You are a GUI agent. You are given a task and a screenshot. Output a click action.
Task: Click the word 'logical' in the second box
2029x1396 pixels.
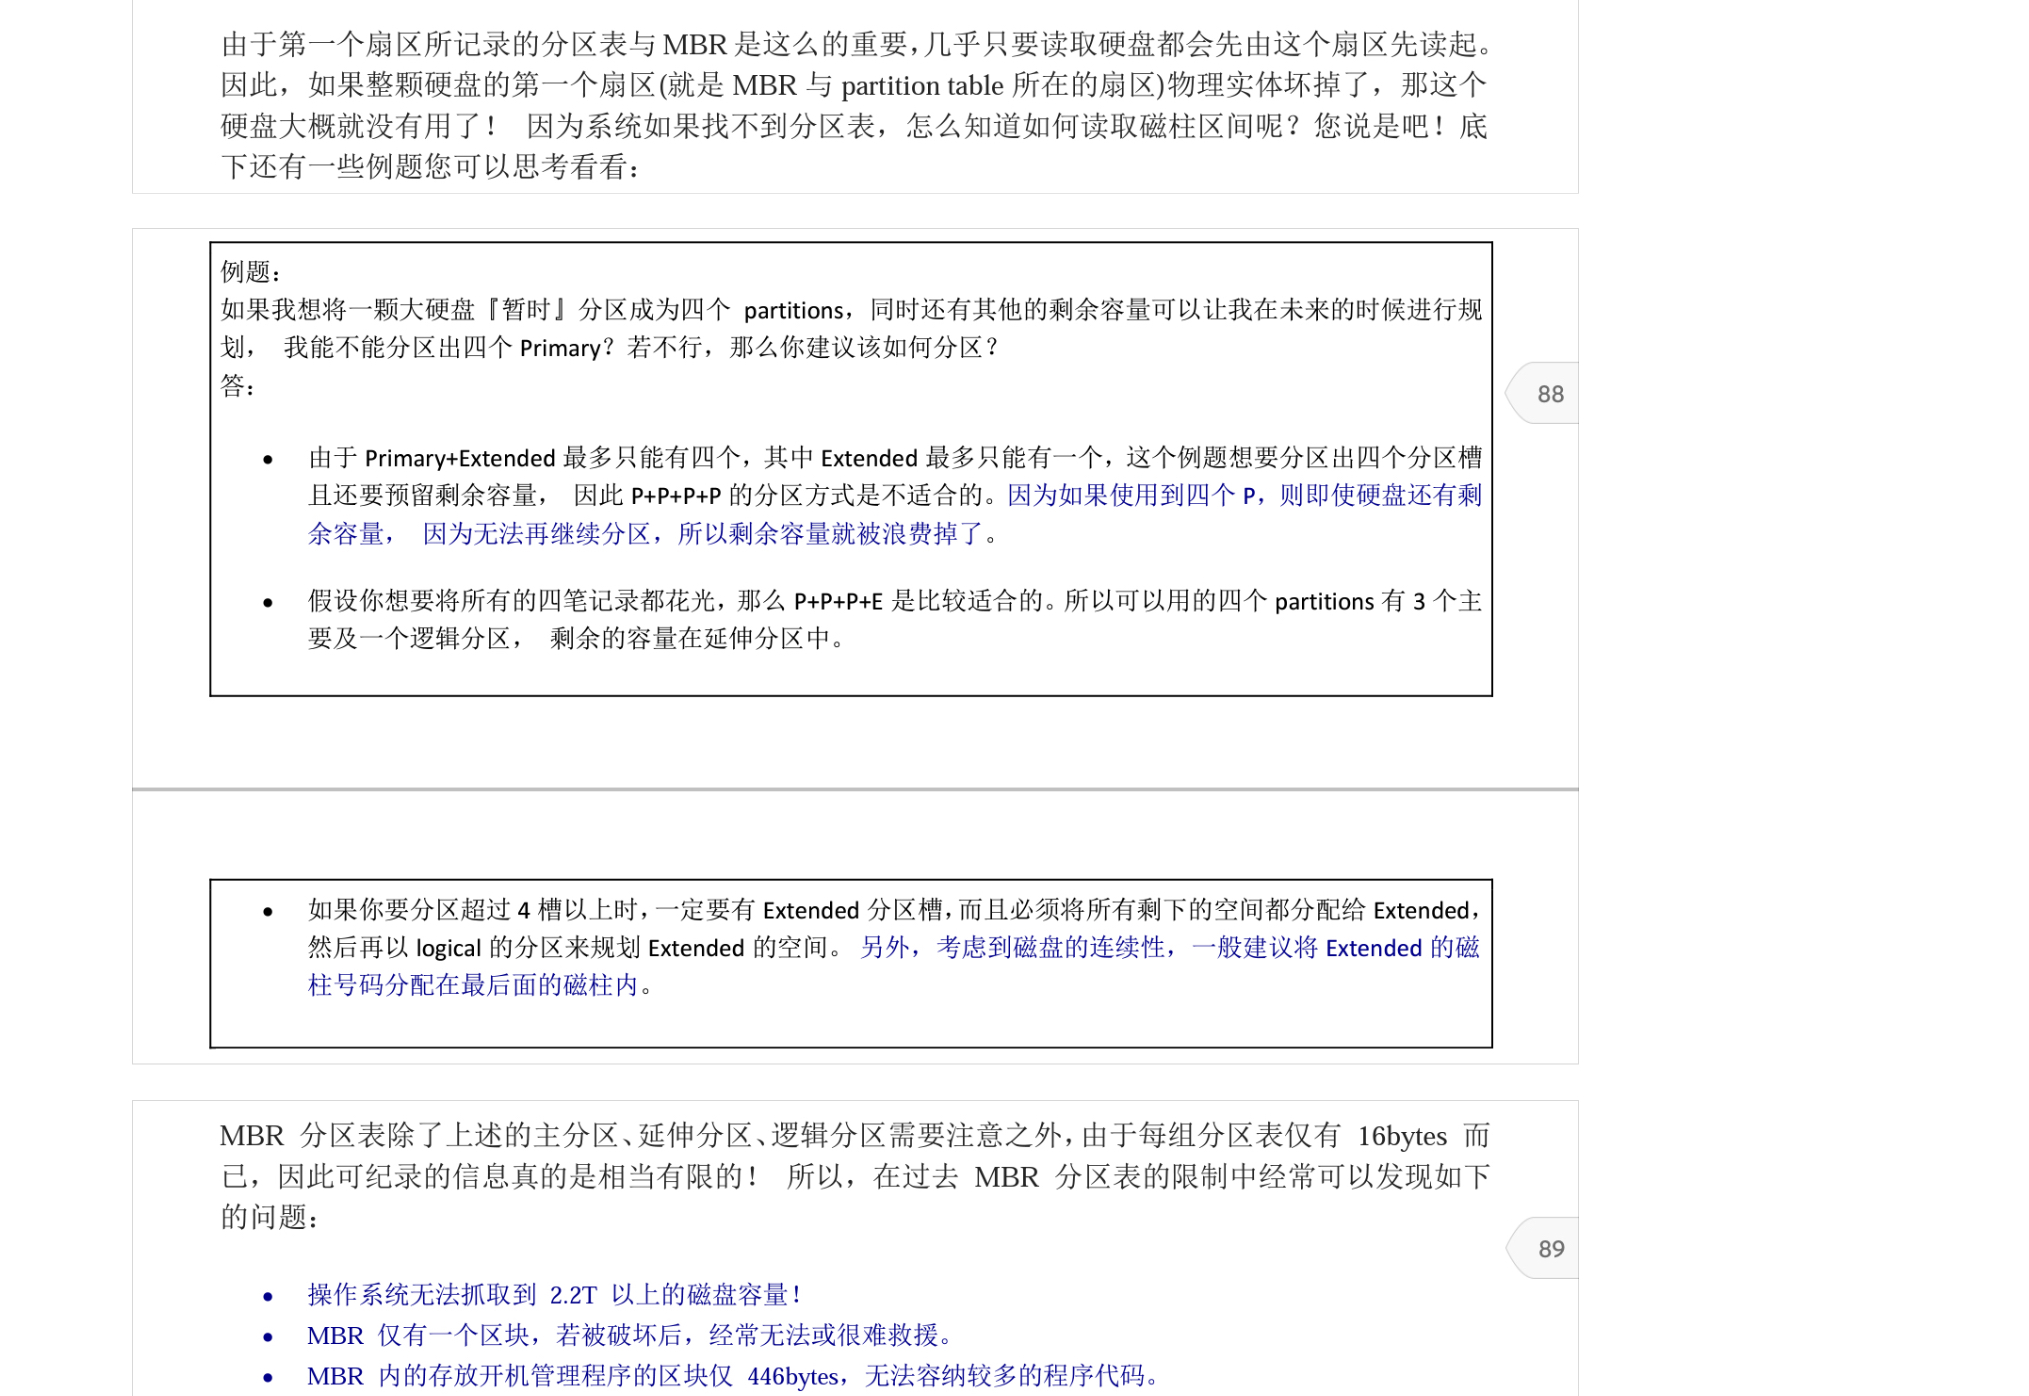(x=448, y=948)
